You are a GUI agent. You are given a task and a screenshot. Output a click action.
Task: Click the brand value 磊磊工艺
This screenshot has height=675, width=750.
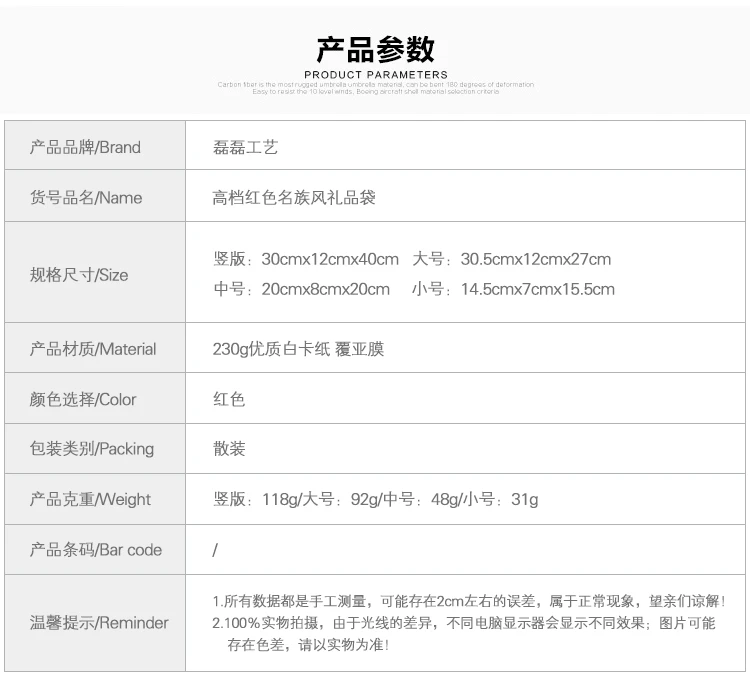[245, 147]
